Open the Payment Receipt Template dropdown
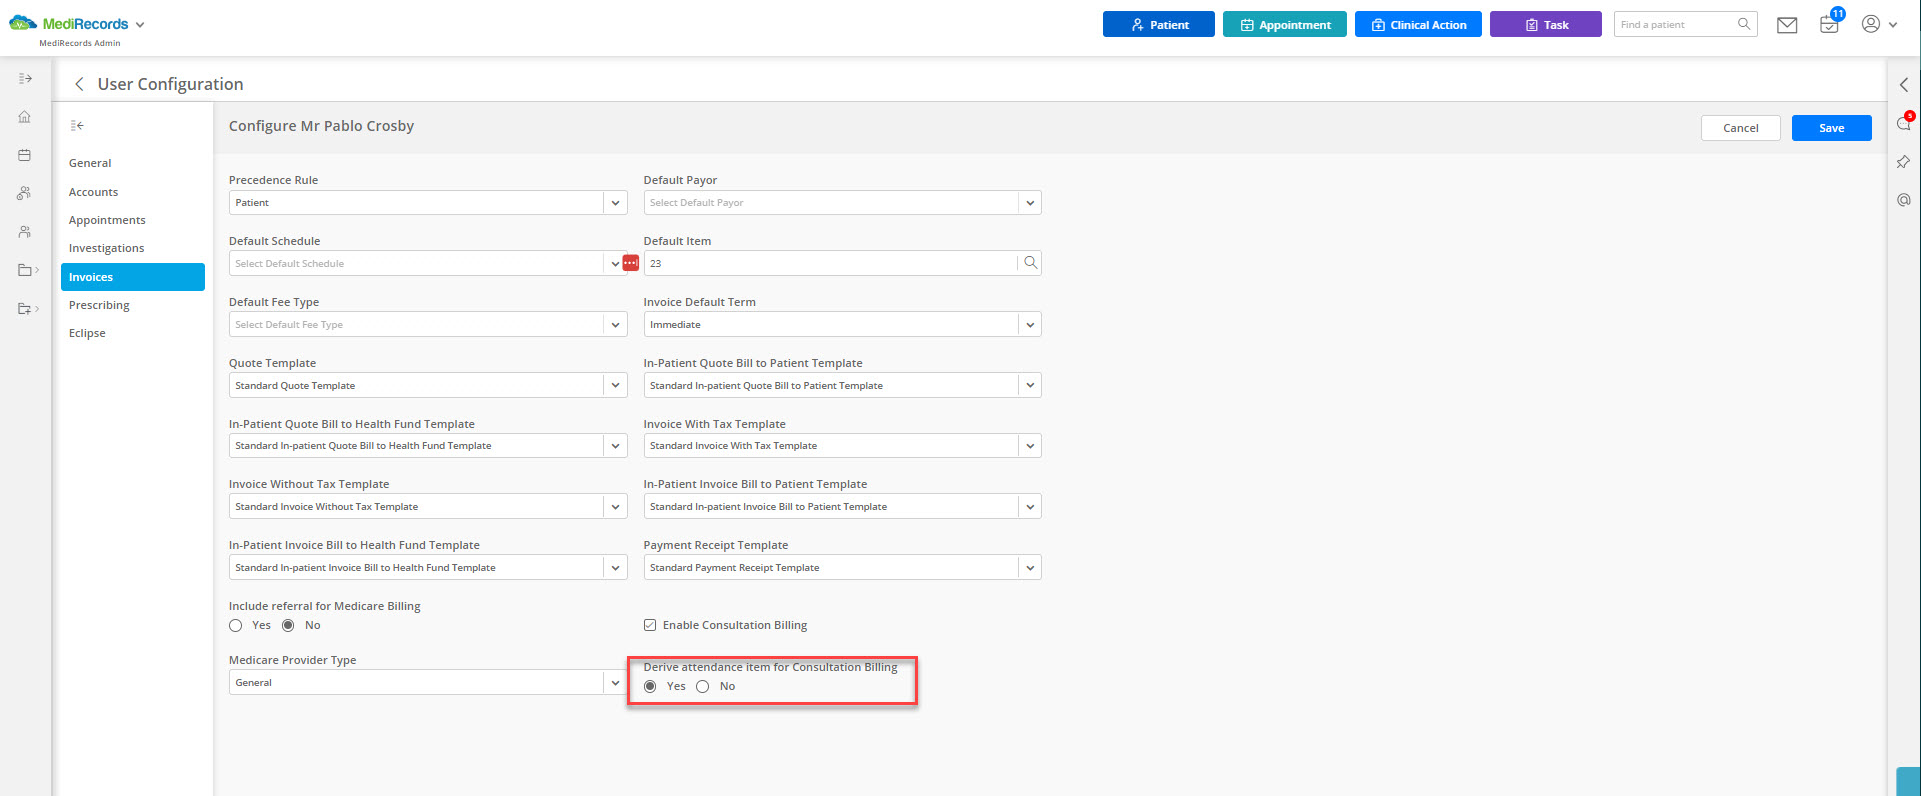 [x=842, y=568]
